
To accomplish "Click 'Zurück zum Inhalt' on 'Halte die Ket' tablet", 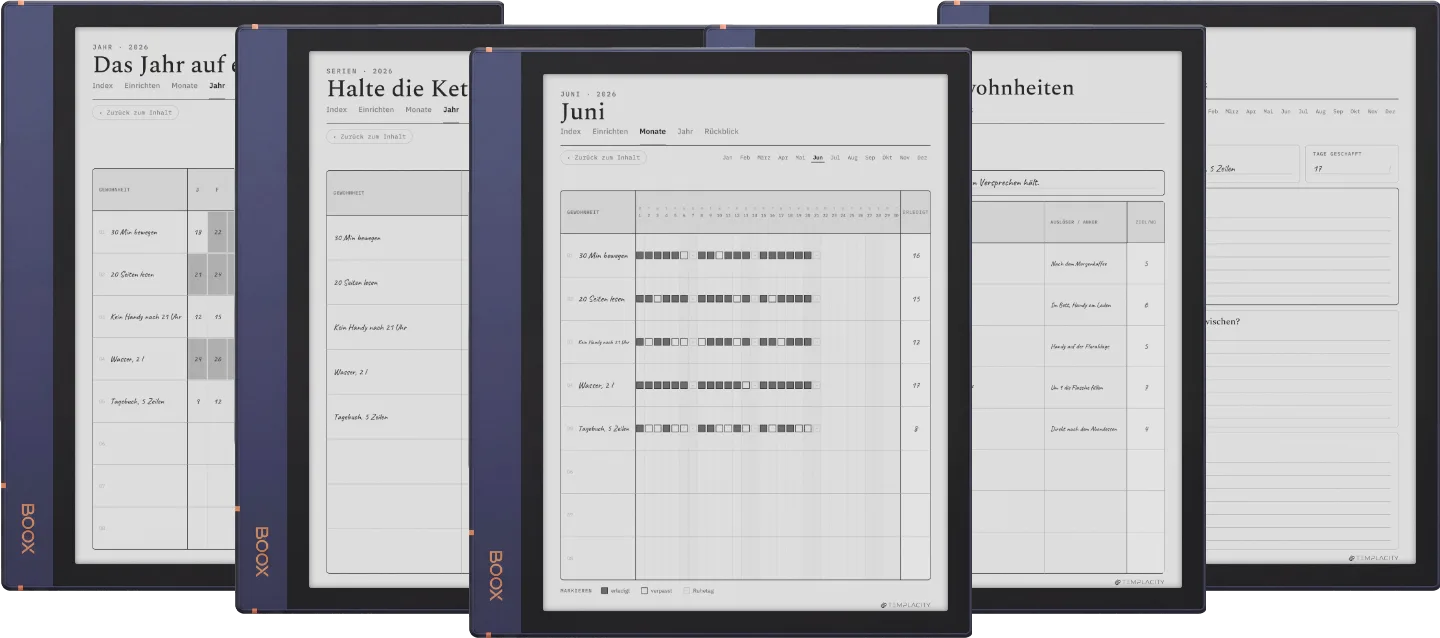I will (370, 136).
